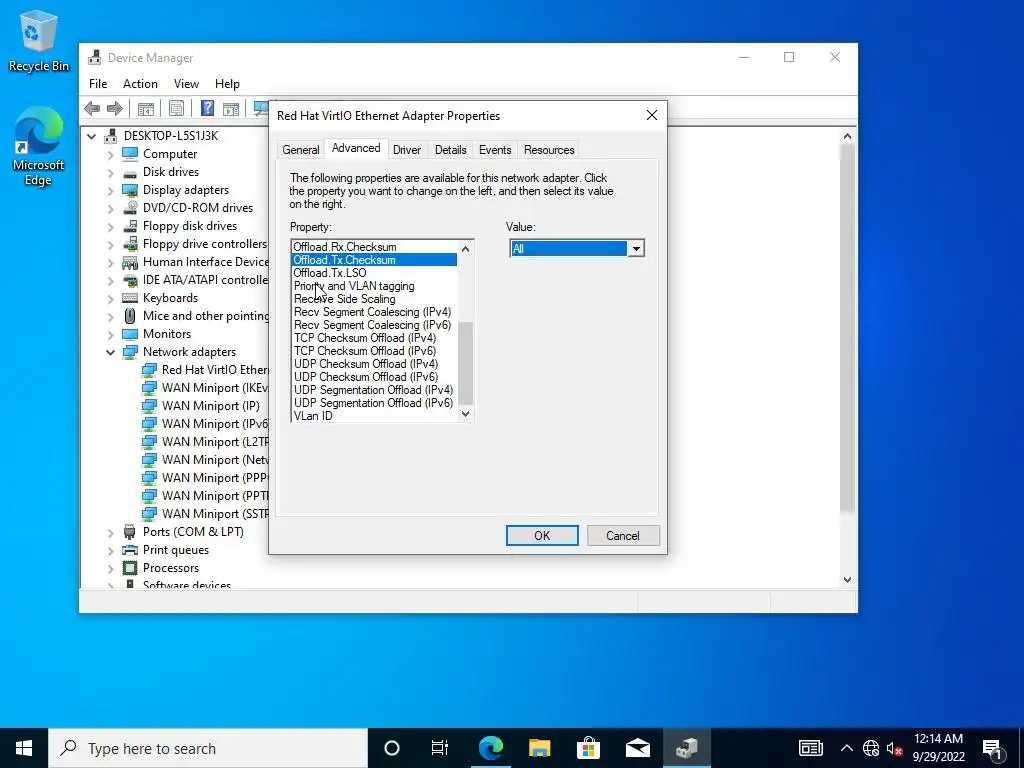Select the Processors category icon
1024x768 pixels.
pos(131,568)
